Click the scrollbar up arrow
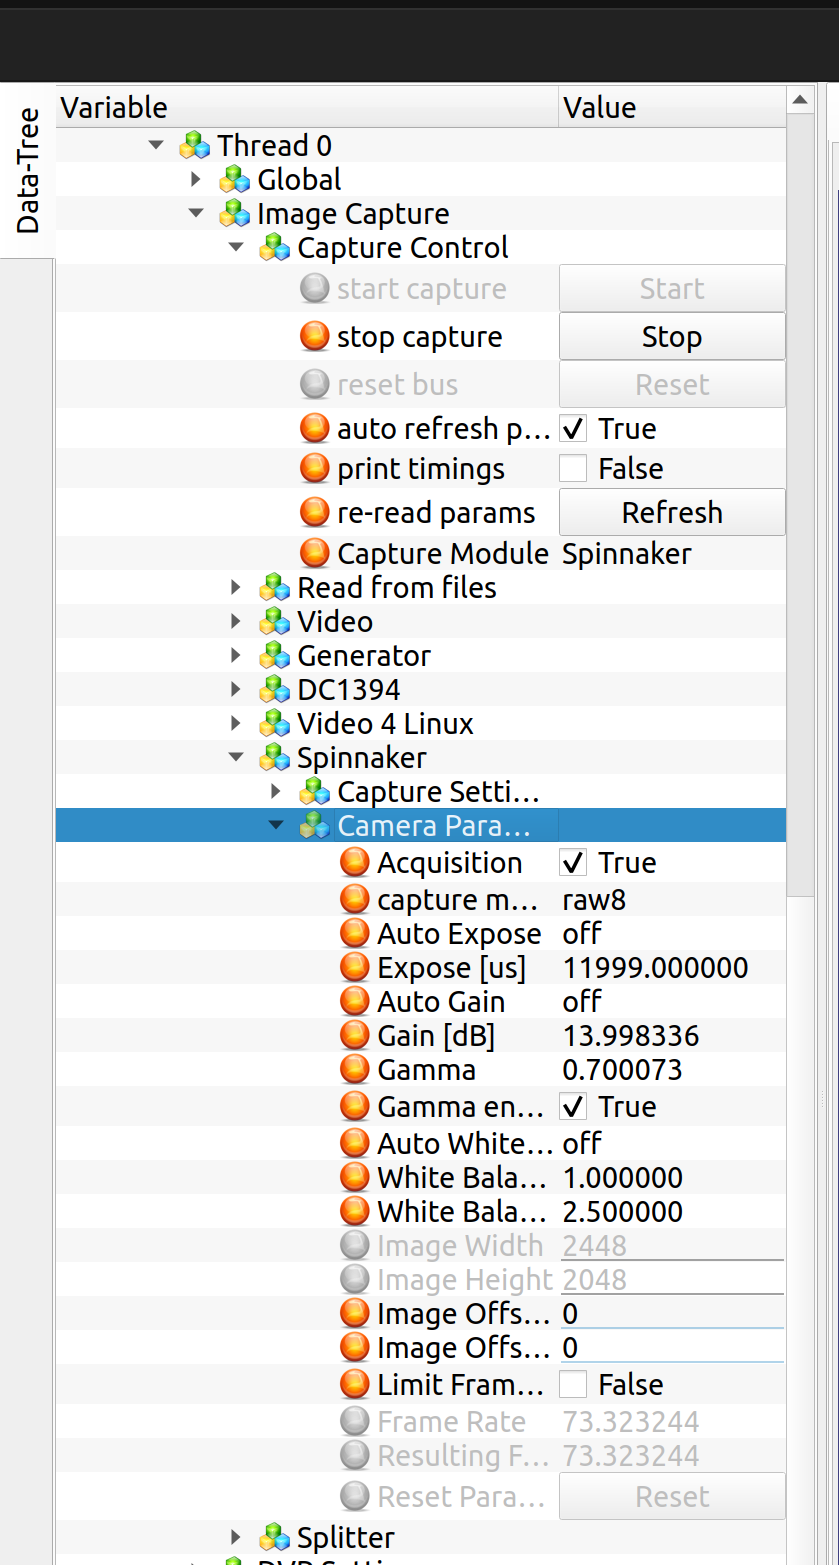839x1565 pixels. coord(800,100)
